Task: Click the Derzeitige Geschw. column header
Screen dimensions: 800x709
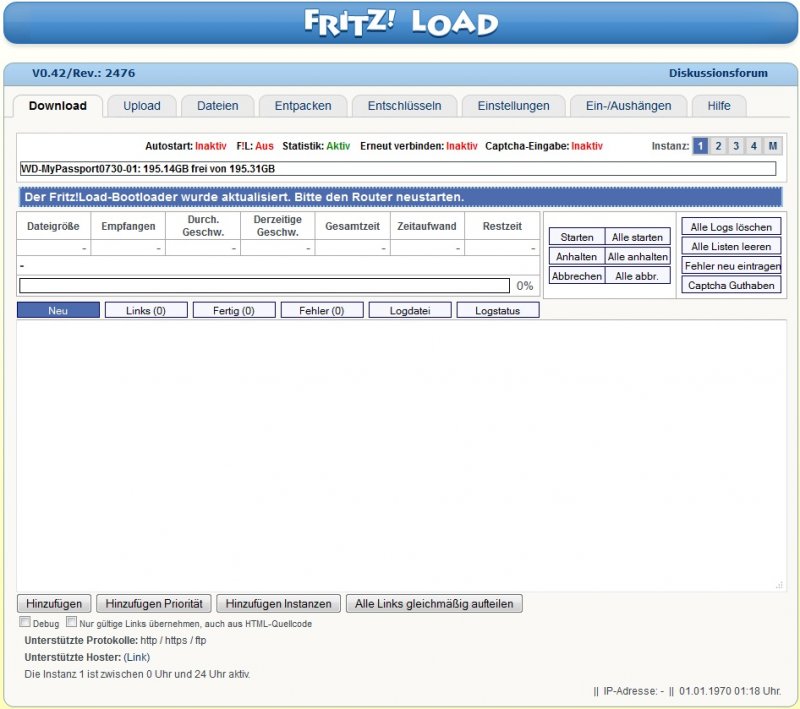Action: pos(278,226)
